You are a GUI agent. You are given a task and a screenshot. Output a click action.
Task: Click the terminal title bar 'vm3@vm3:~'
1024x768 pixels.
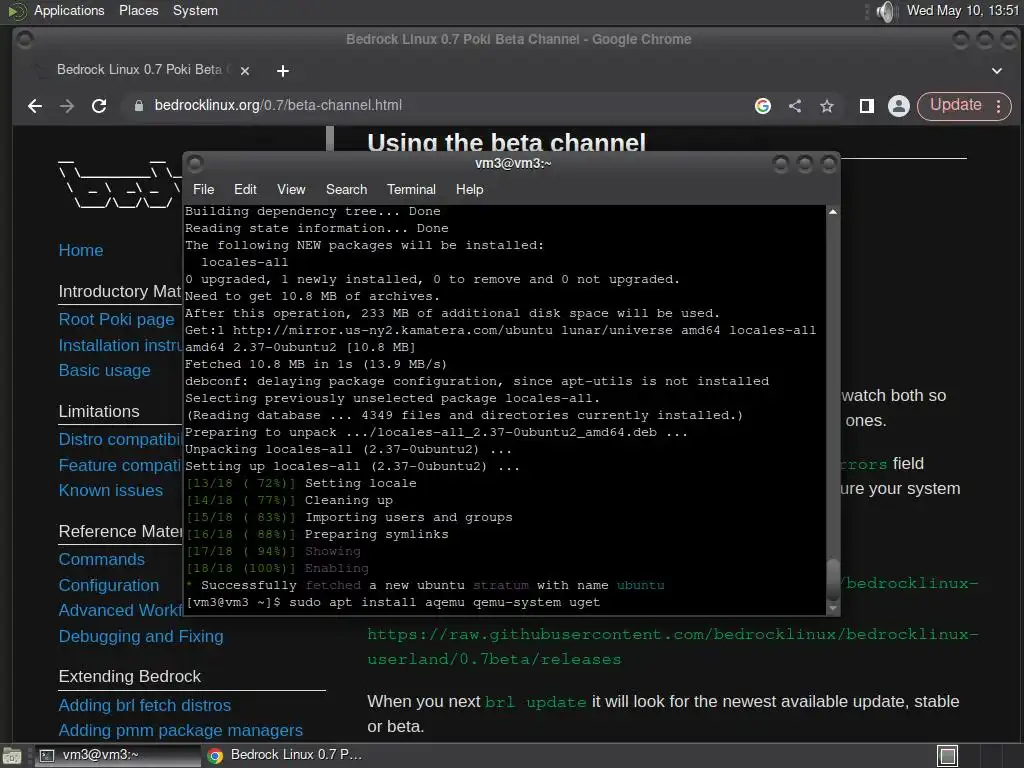[x=513, y=163]
